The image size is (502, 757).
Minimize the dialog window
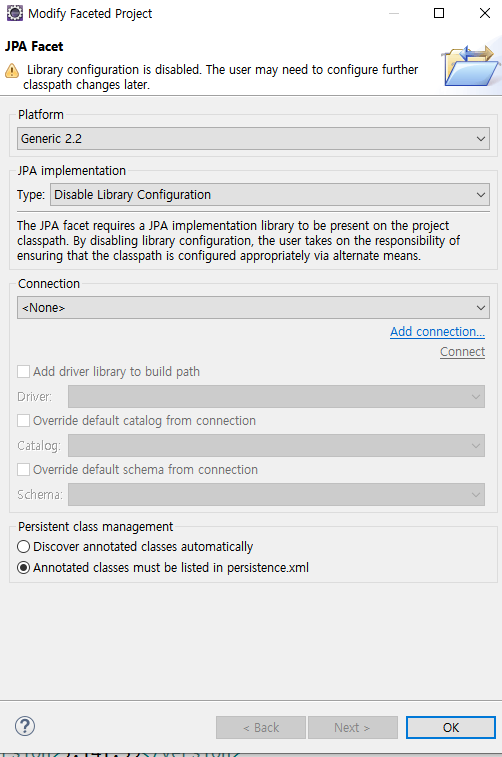point(394,13)
